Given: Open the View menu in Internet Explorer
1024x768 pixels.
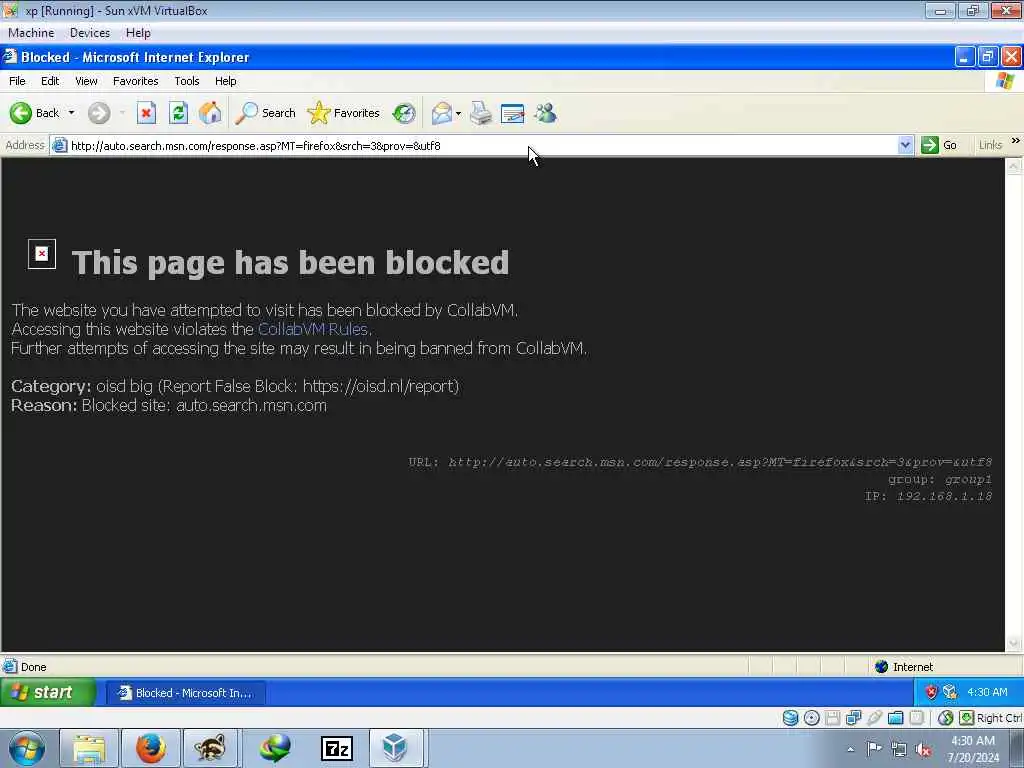Looking at the screenshot, I should [x=86, y=81].
